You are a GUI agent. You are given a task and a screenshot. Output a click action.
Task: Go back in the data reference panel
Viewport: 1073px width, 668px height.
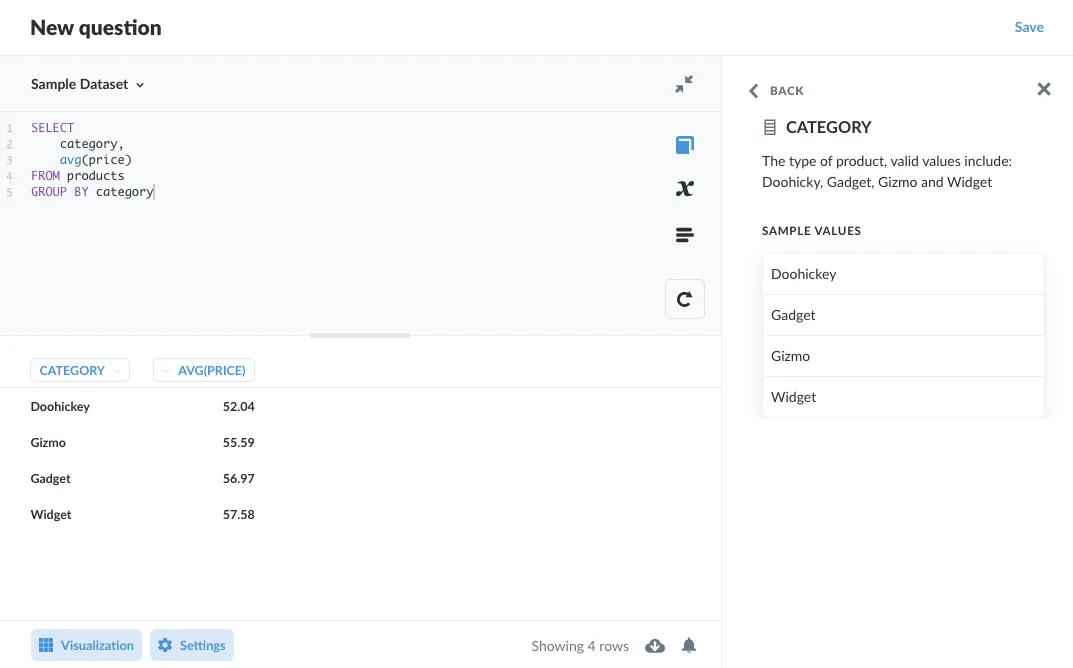775,90
